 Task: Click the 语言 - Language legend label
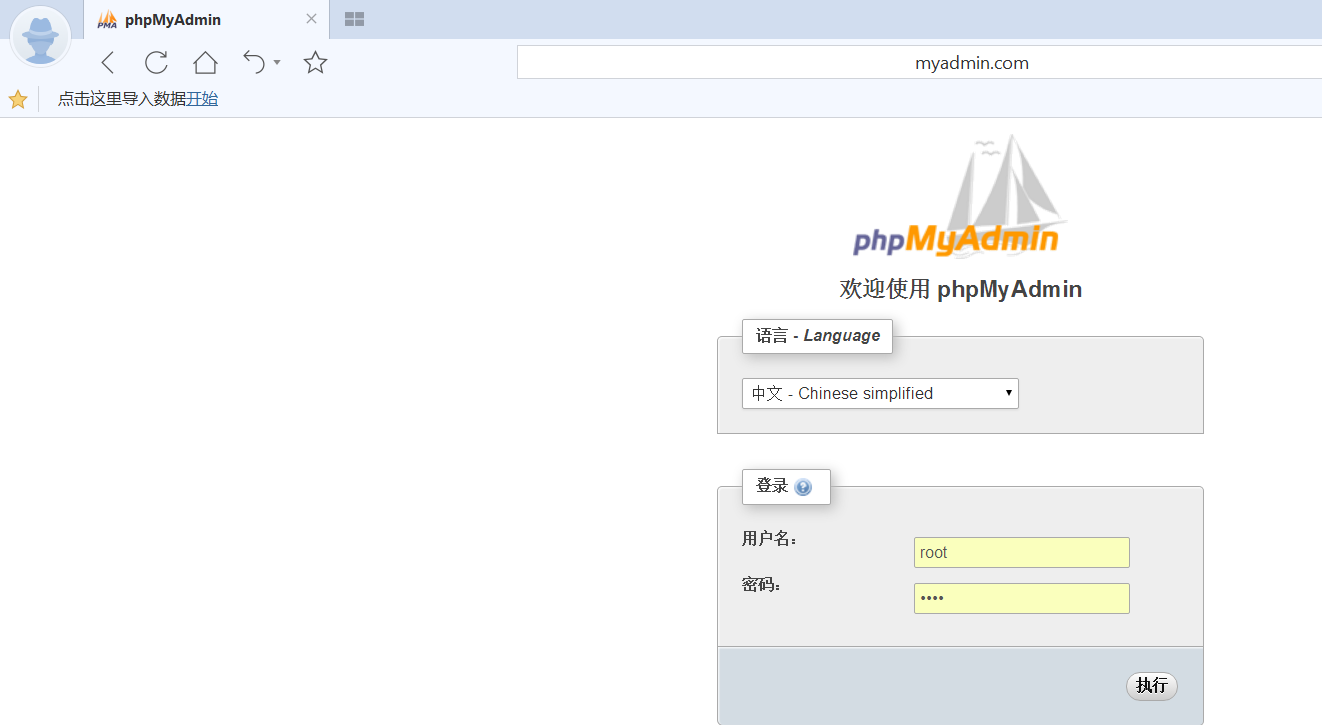click(x=817, y=336)
